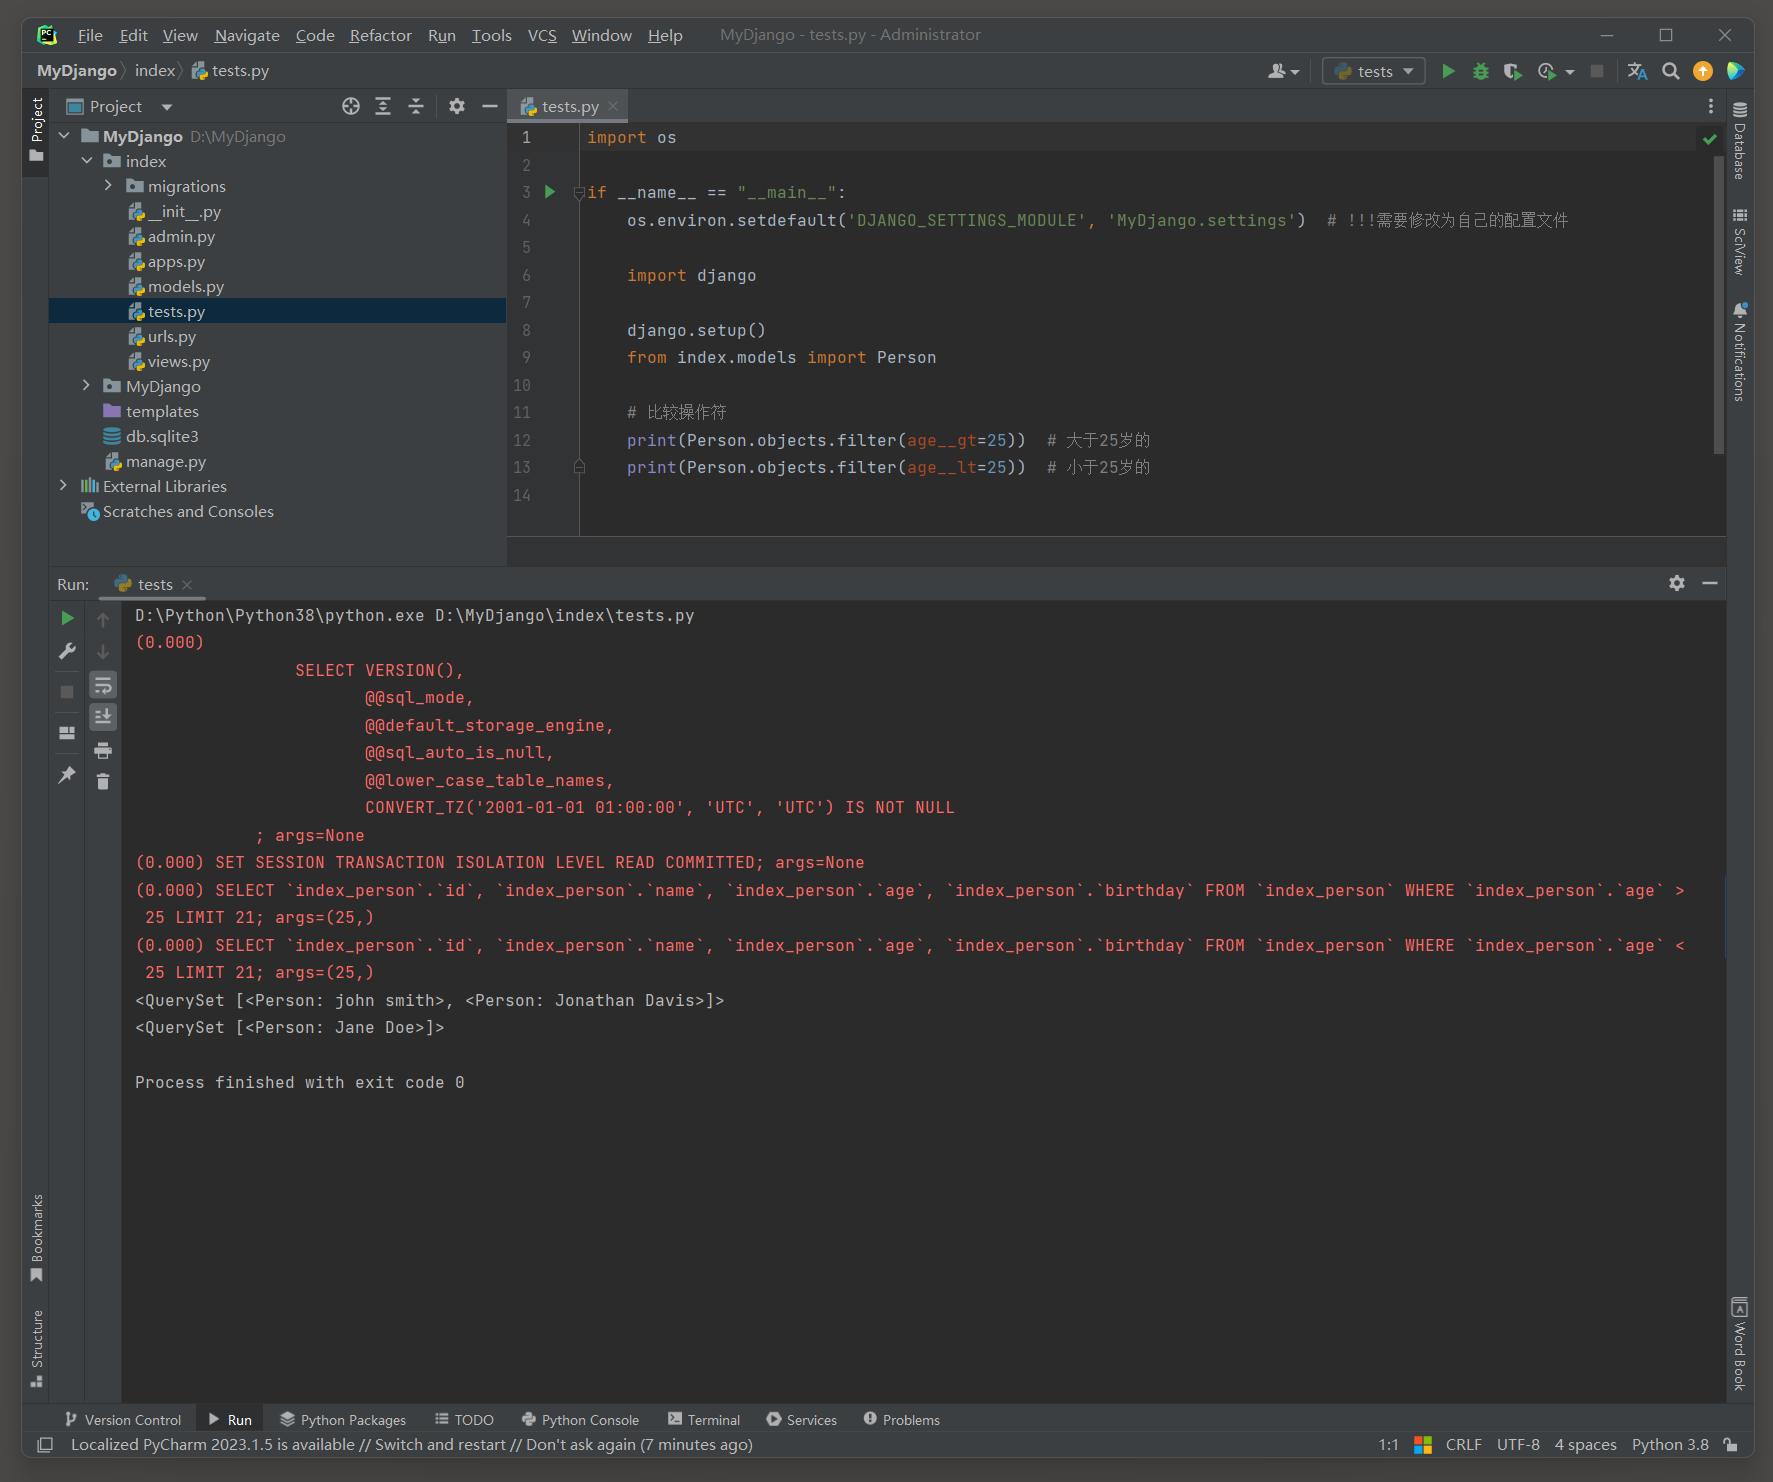1773x1482 pixels.
Task: Minimize the Run tool window
Action: (1710, 583)
